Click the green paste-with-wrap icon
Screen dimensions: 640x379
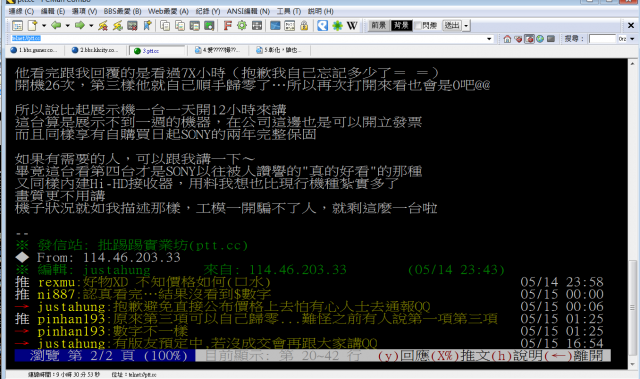coord(209,26)
